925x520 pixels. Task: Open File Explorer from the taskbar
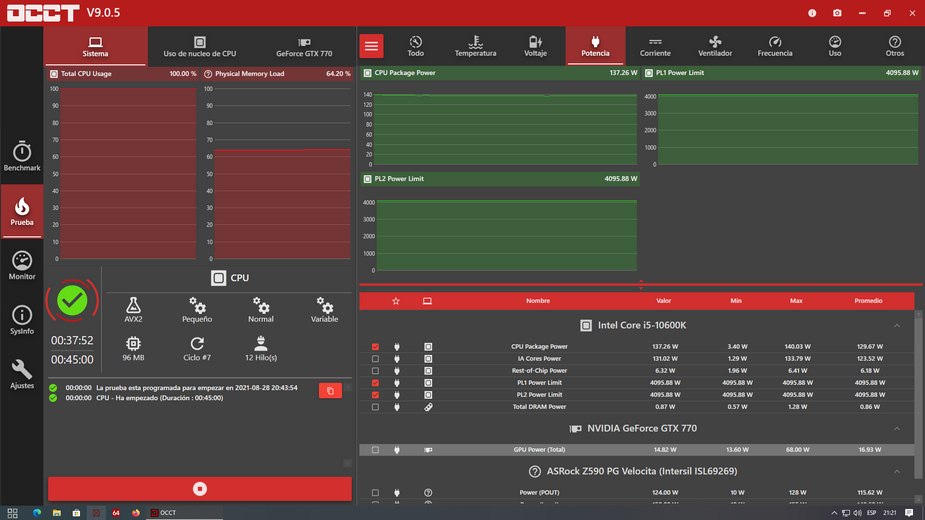(x=57, y=513)
